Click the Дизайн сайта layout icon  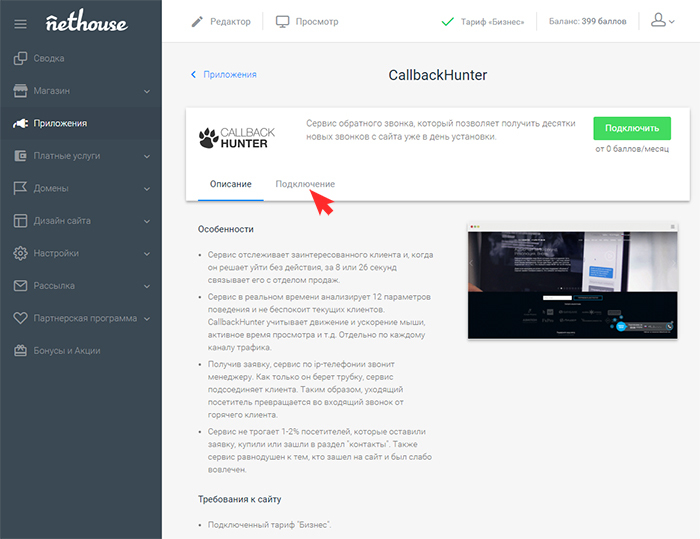(x=20, y=221)
